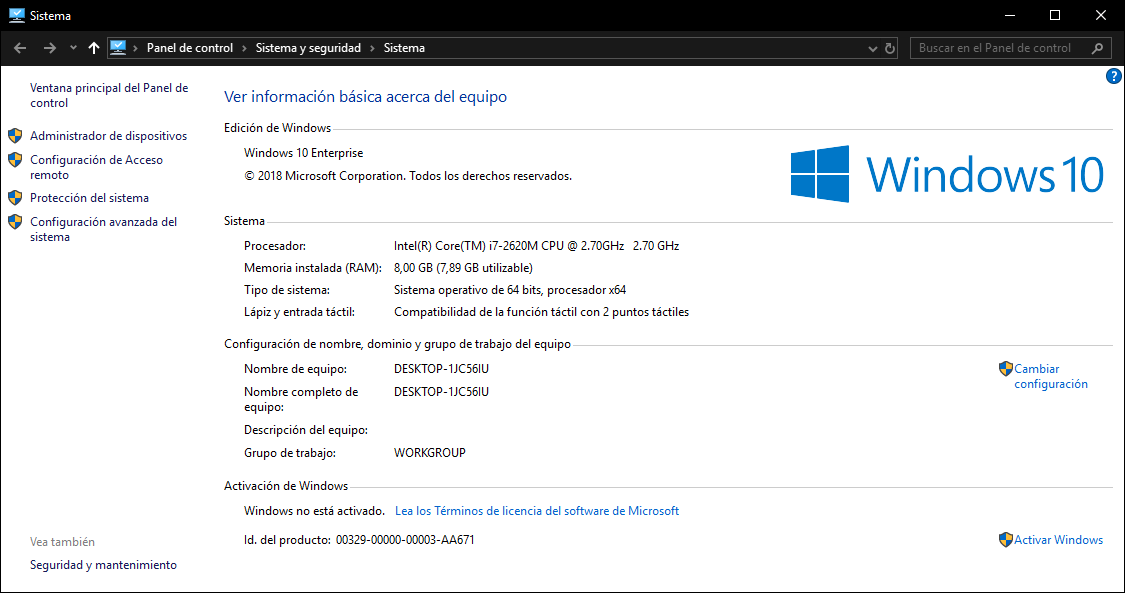Navigate to 'Sistema y seguridad' breadcrumb
The height and width of the screenshot is (593, 1125).
[x=308, y=48]
